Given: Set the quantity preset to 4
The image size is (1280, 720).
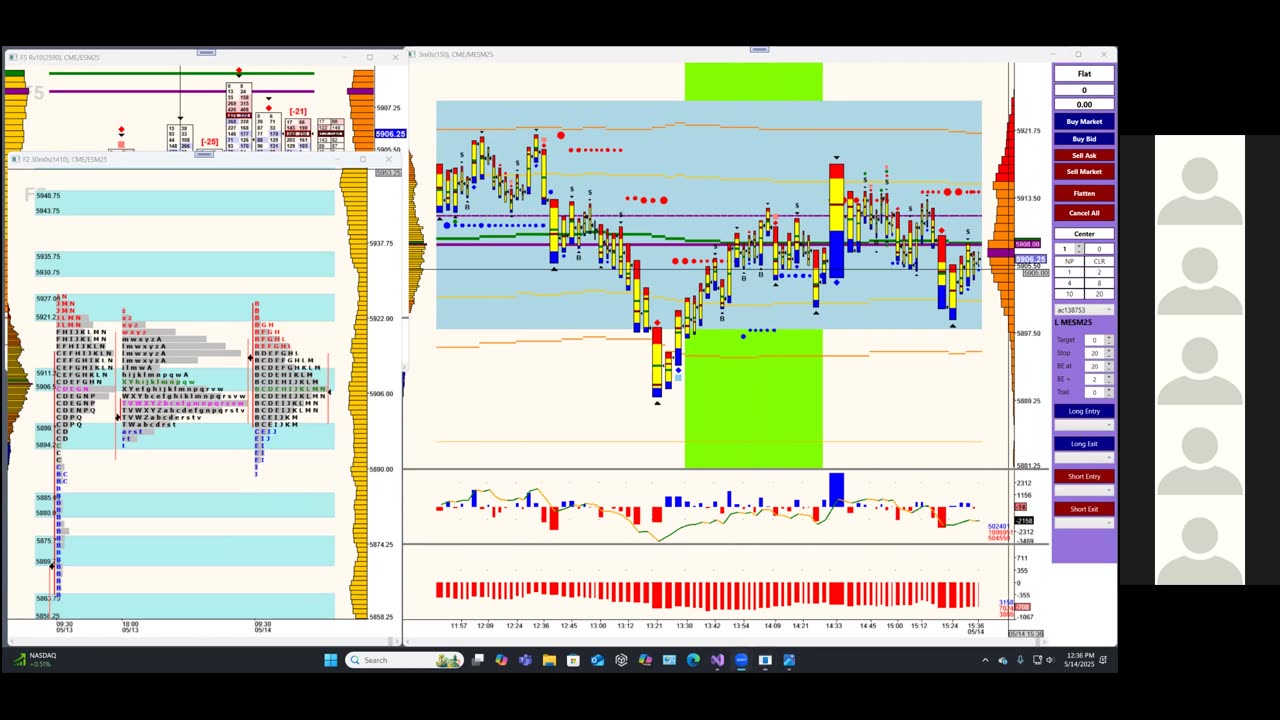Looking at the screenshot, I should [1068, 283].
